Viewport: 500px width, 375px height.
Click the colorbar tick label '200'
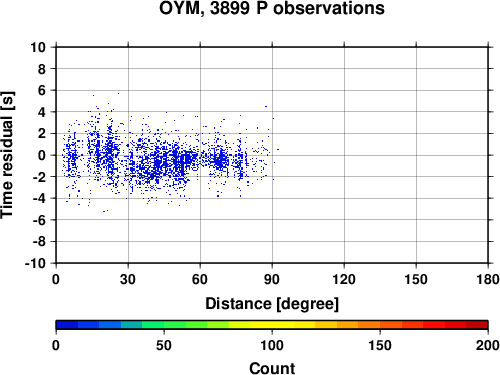[488, 345]
